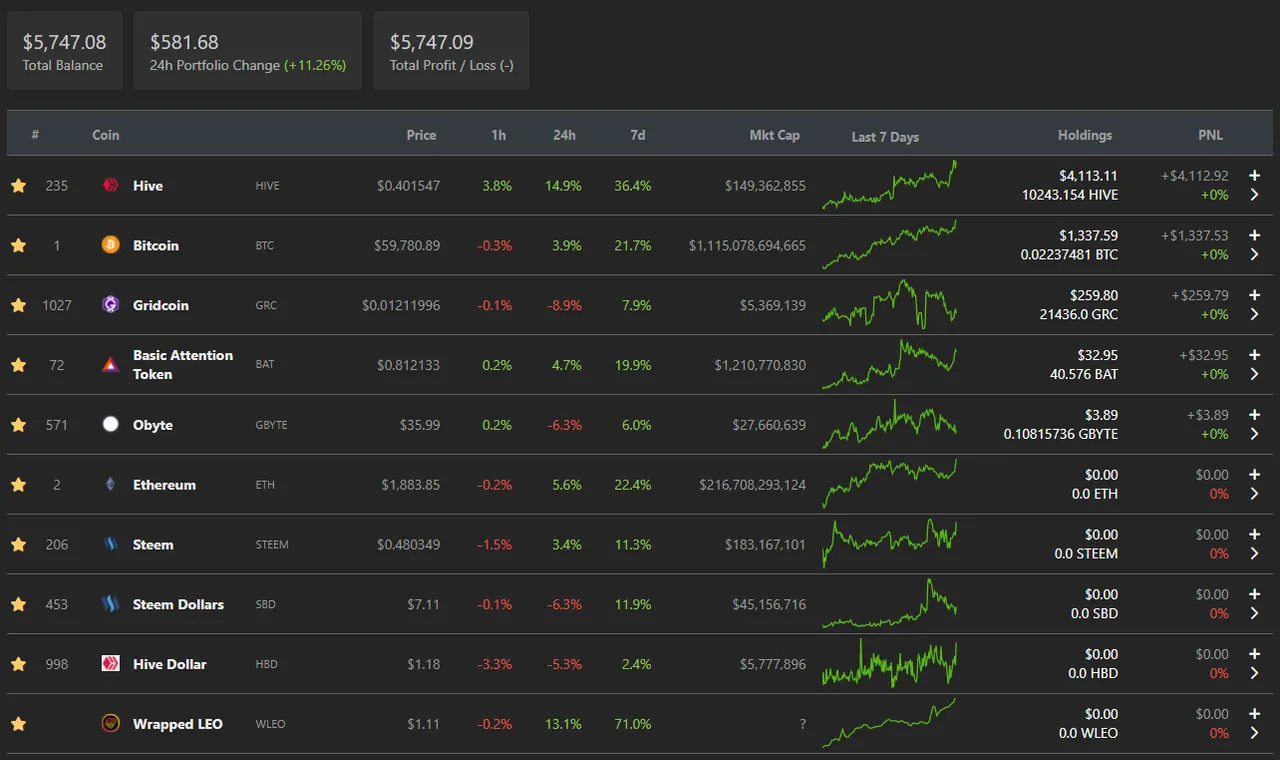This screenshot has height=760, width=1280.
Task: Add a transaction with Steem Dollars plus icon
Action: [x=1254, y=594]
